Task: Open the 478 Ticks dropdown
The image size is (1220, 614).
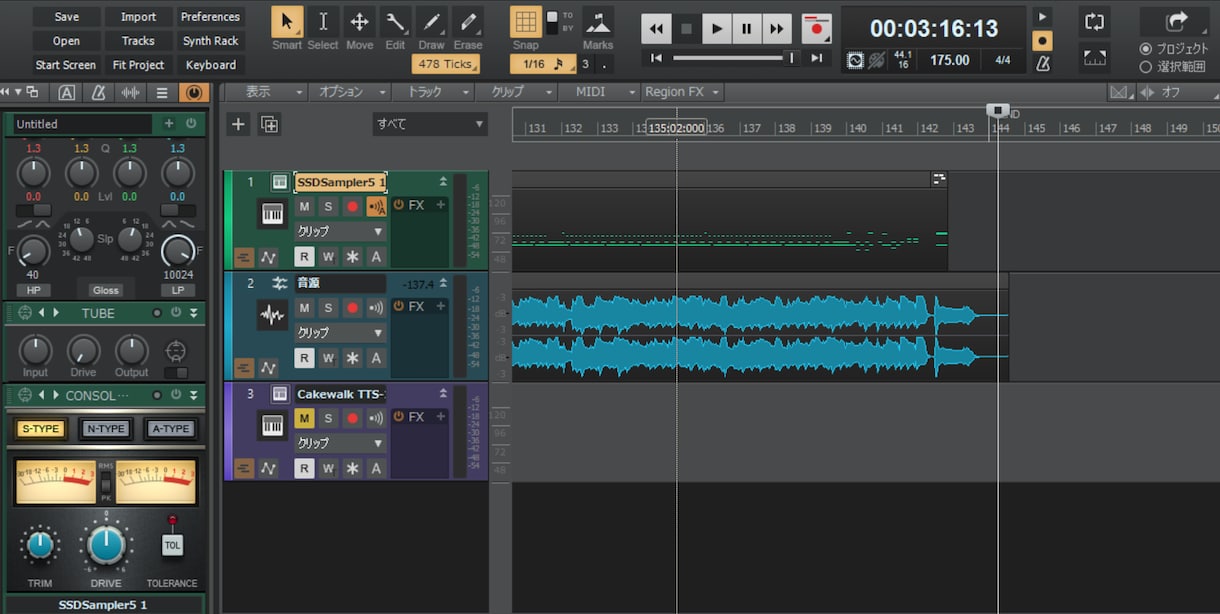Action: point(446,64)
